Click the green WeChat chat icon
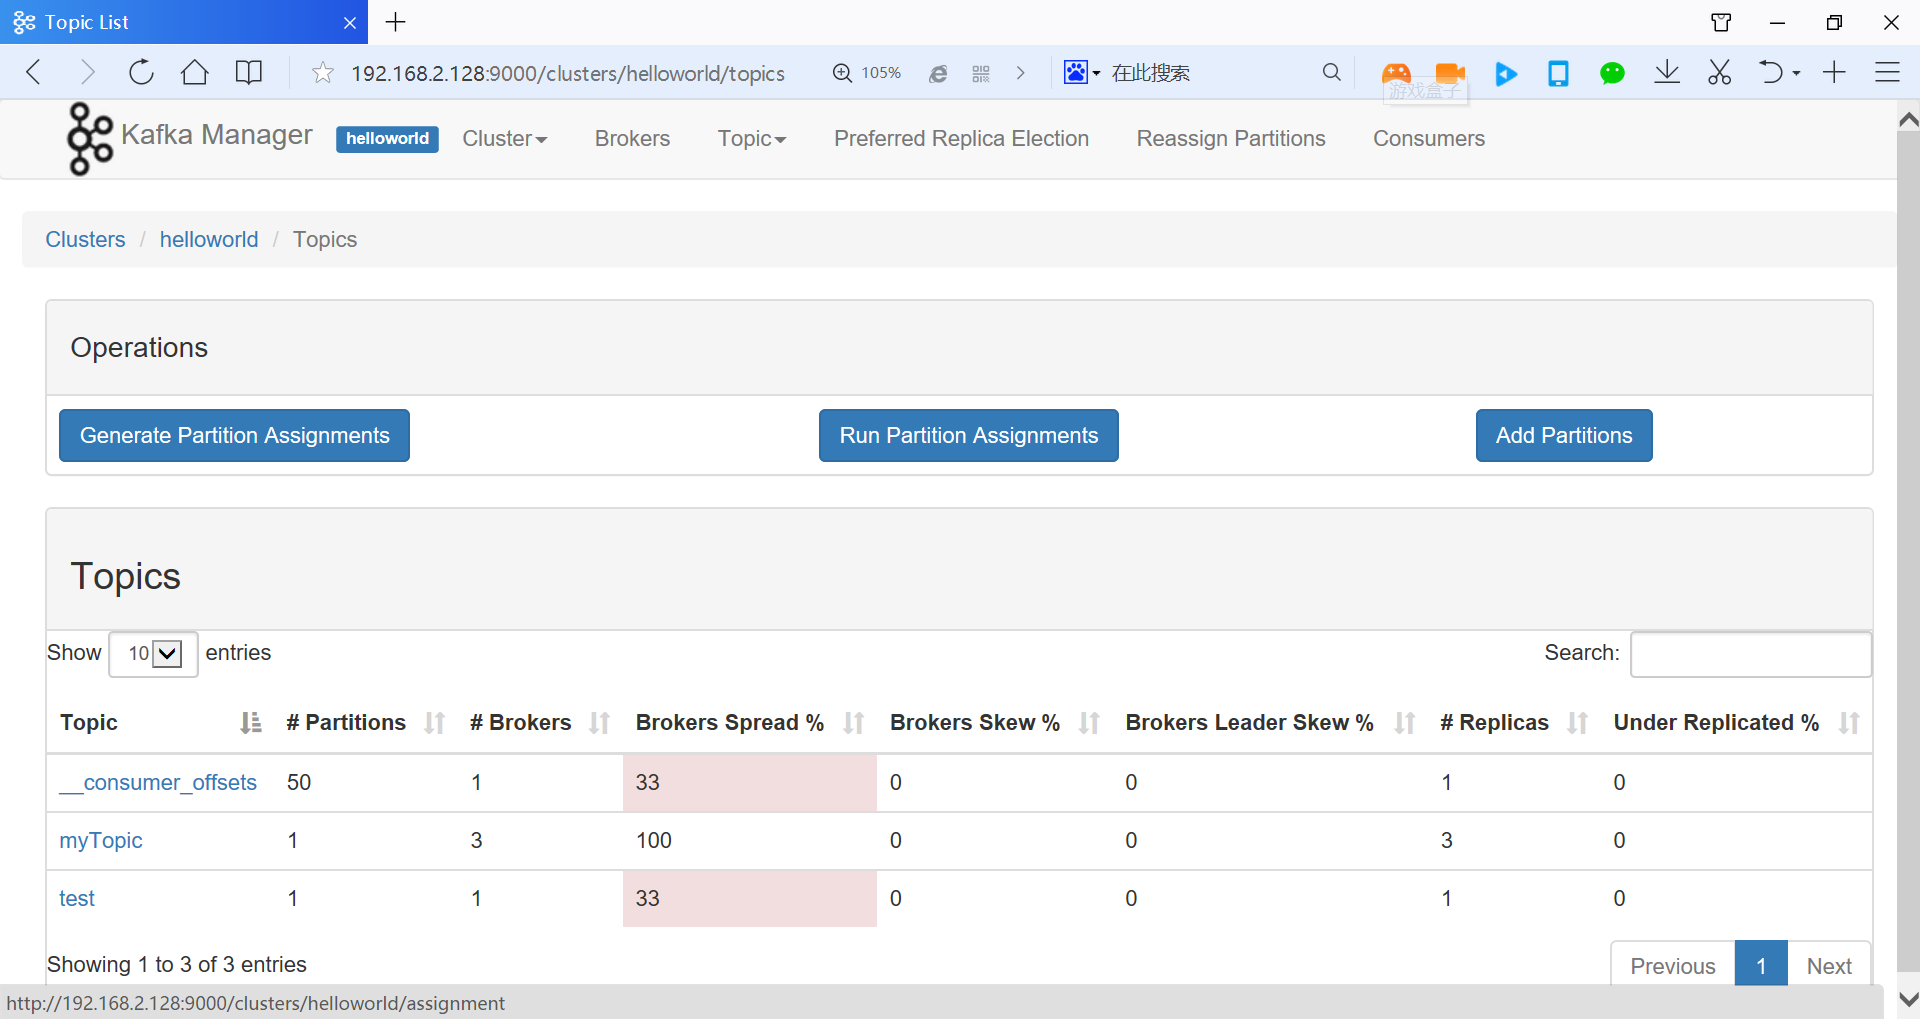Image resolution: width=1920 pixels, height=1020 pixels. point(1611,73)
